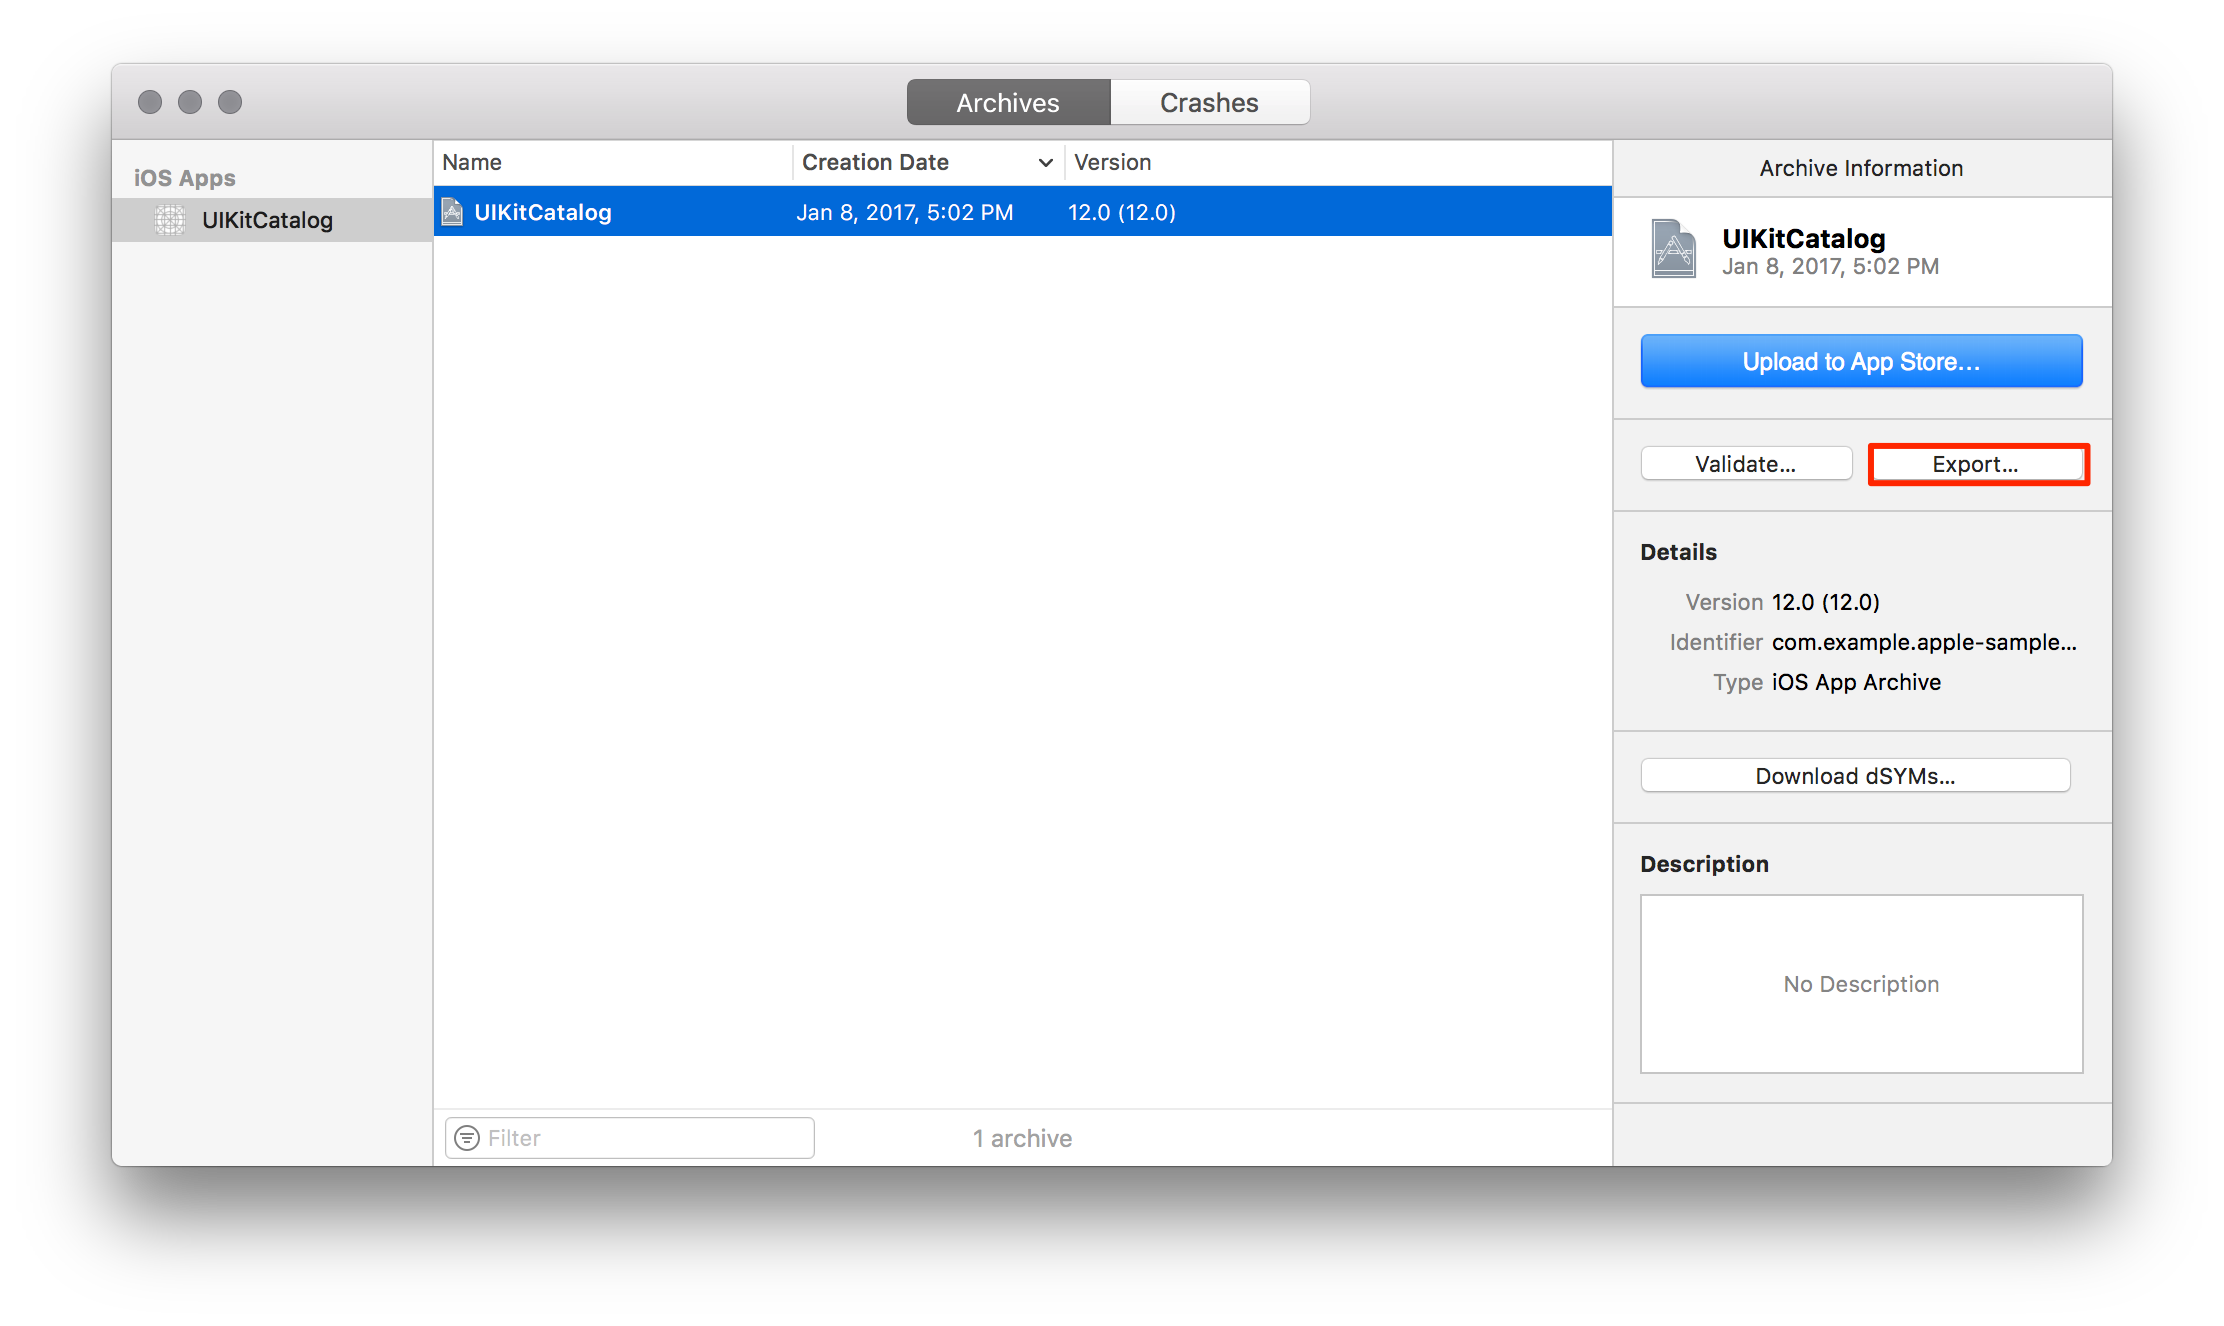Click the Validate button
The width and height of the screenshot is (2224, 1326).
pos(1746,464)
